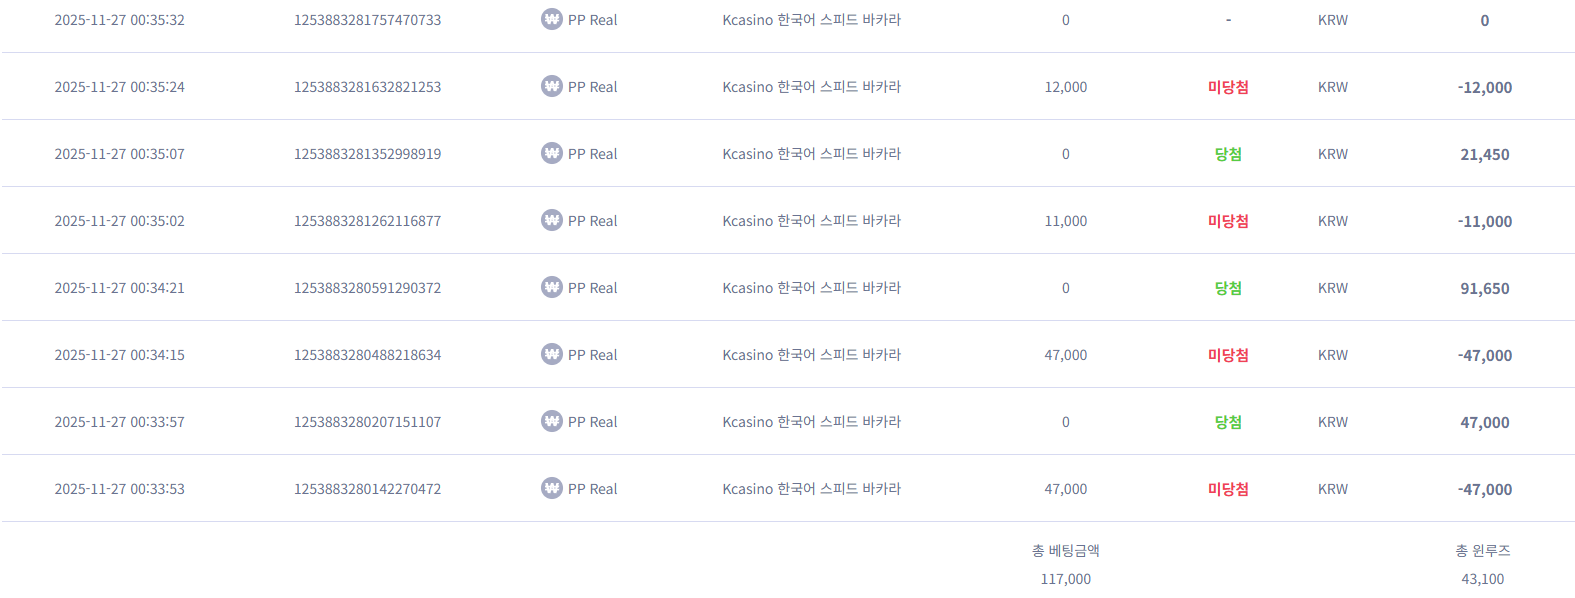Screen dimensions: 1575x598
Task: Click the PP Real won icon at 00:35:02
Action: (551, 220)
